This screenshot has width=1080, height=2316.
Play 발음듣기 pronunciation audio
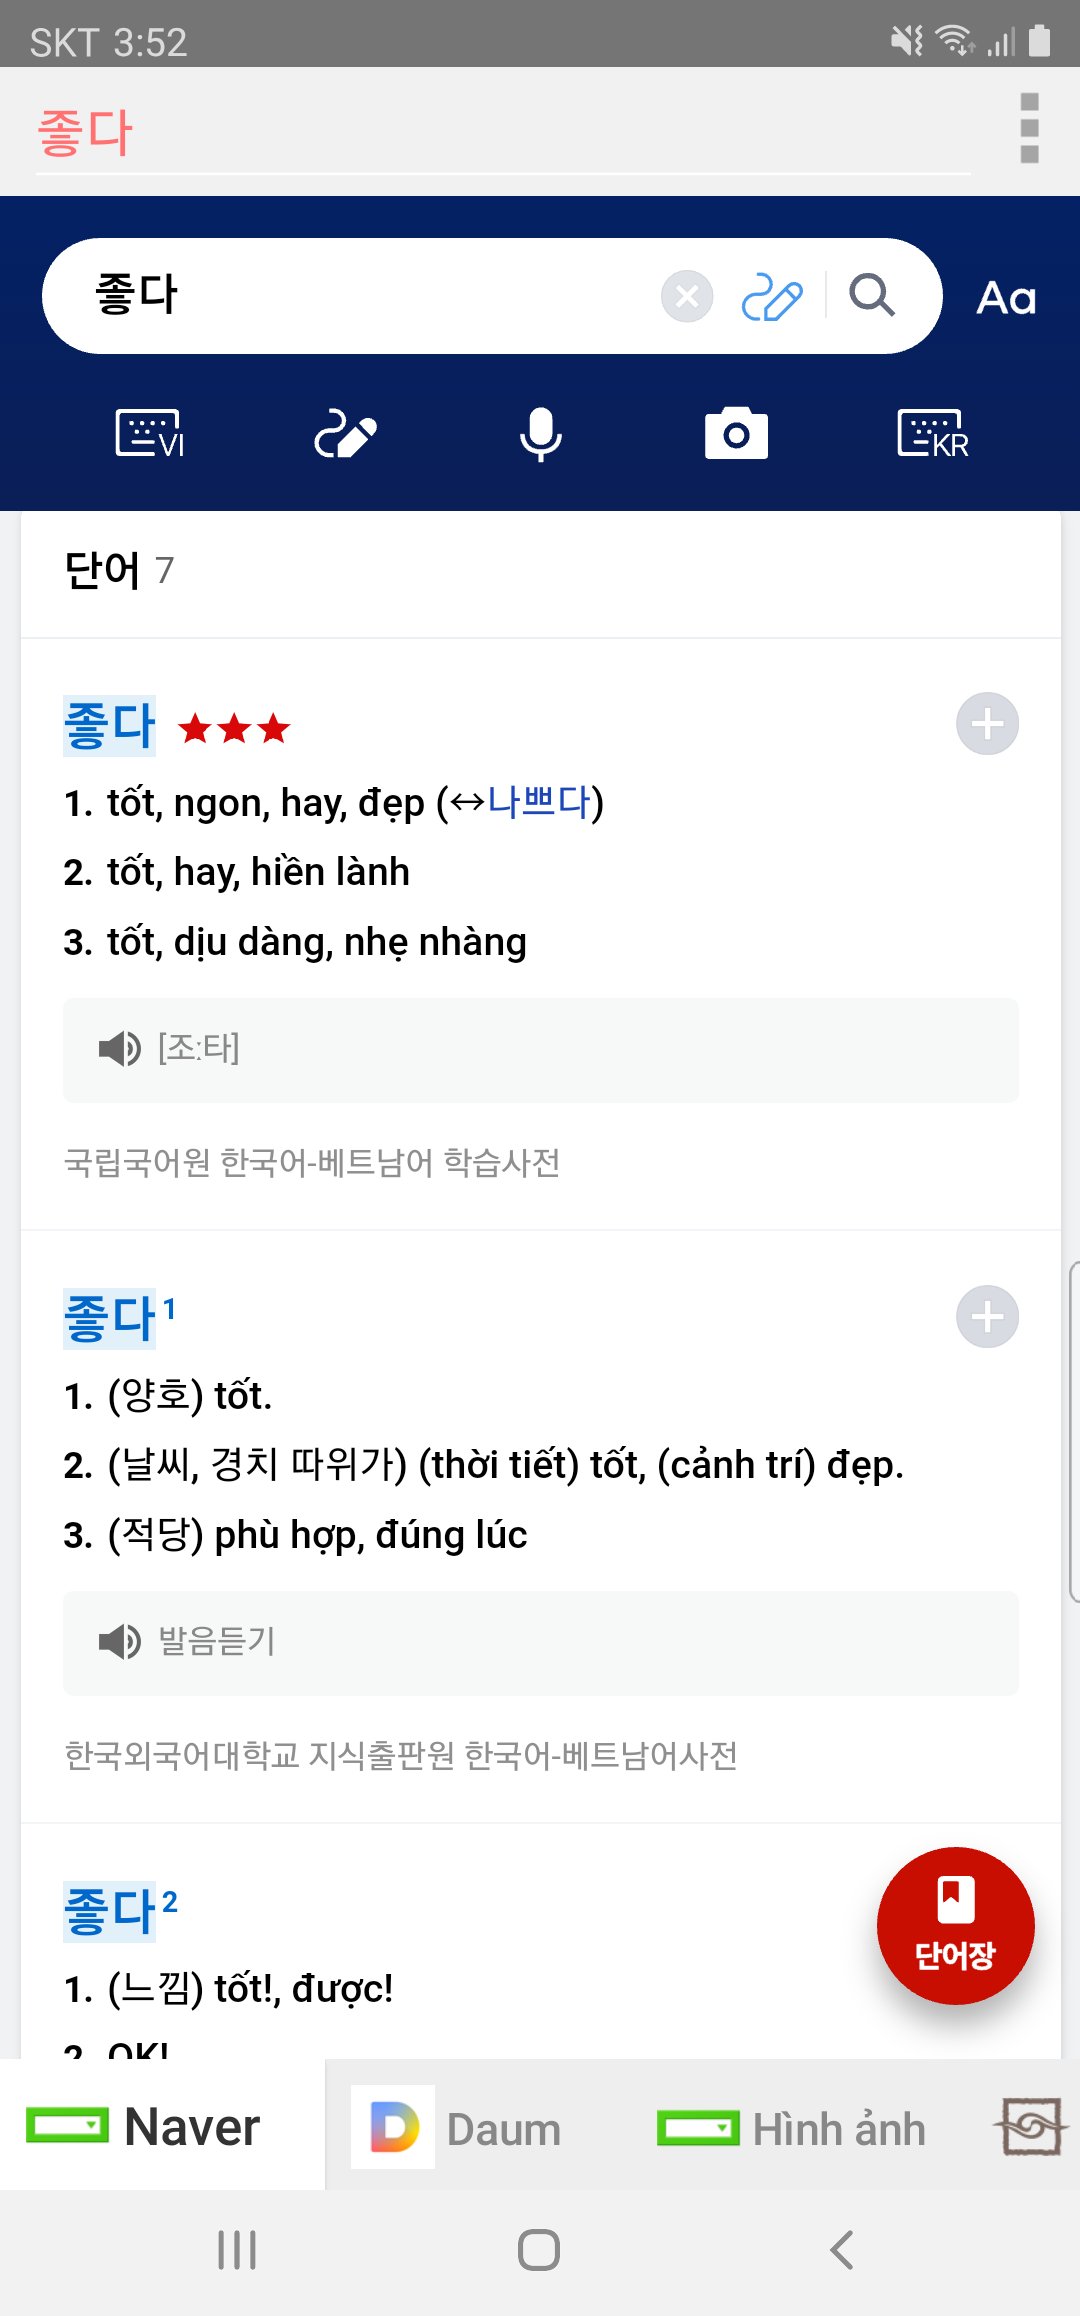click(120, 1642)
